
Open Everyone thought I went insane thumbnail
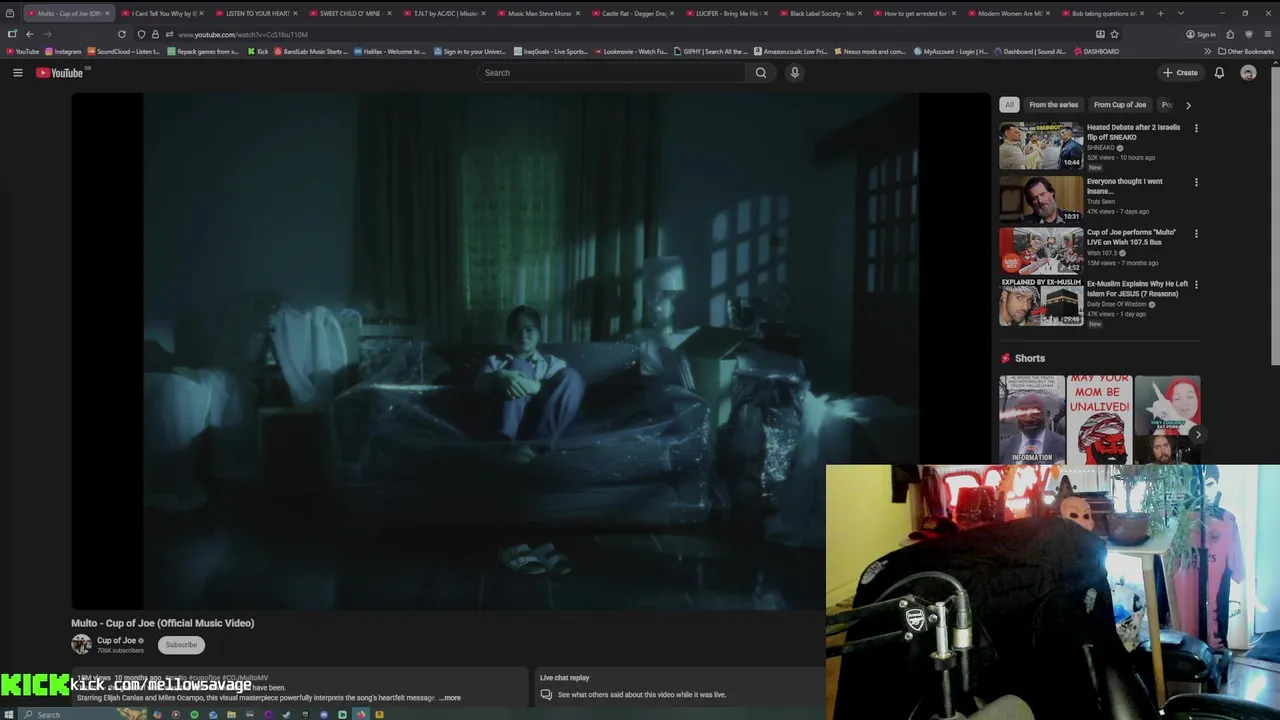[1041, 198]
